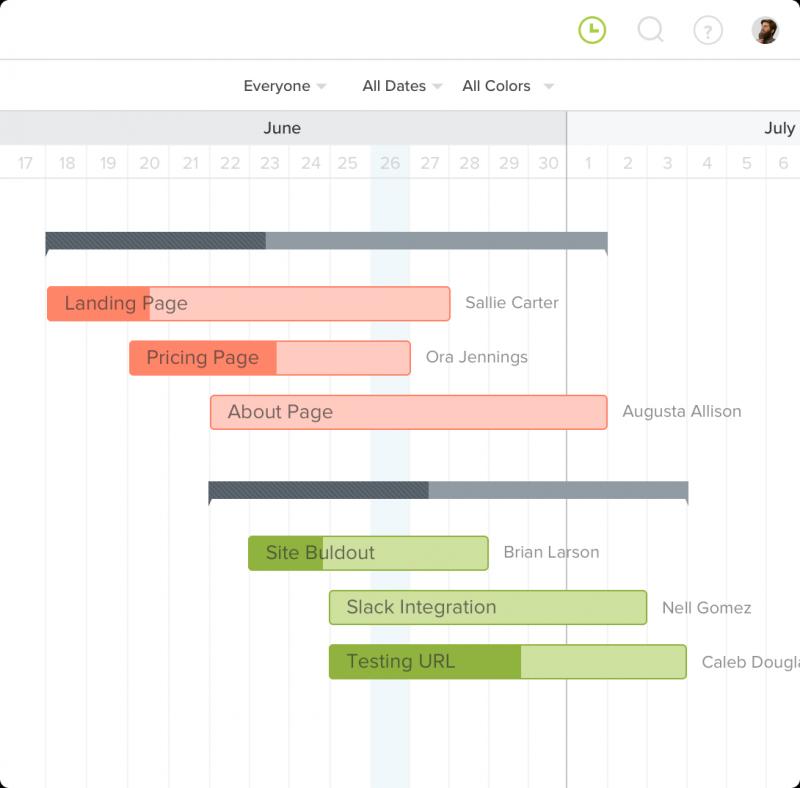Viewport: 800px width, 788px height.
Task: Expand the Everyone filter dropdown
Action: (x=285, y=86)
